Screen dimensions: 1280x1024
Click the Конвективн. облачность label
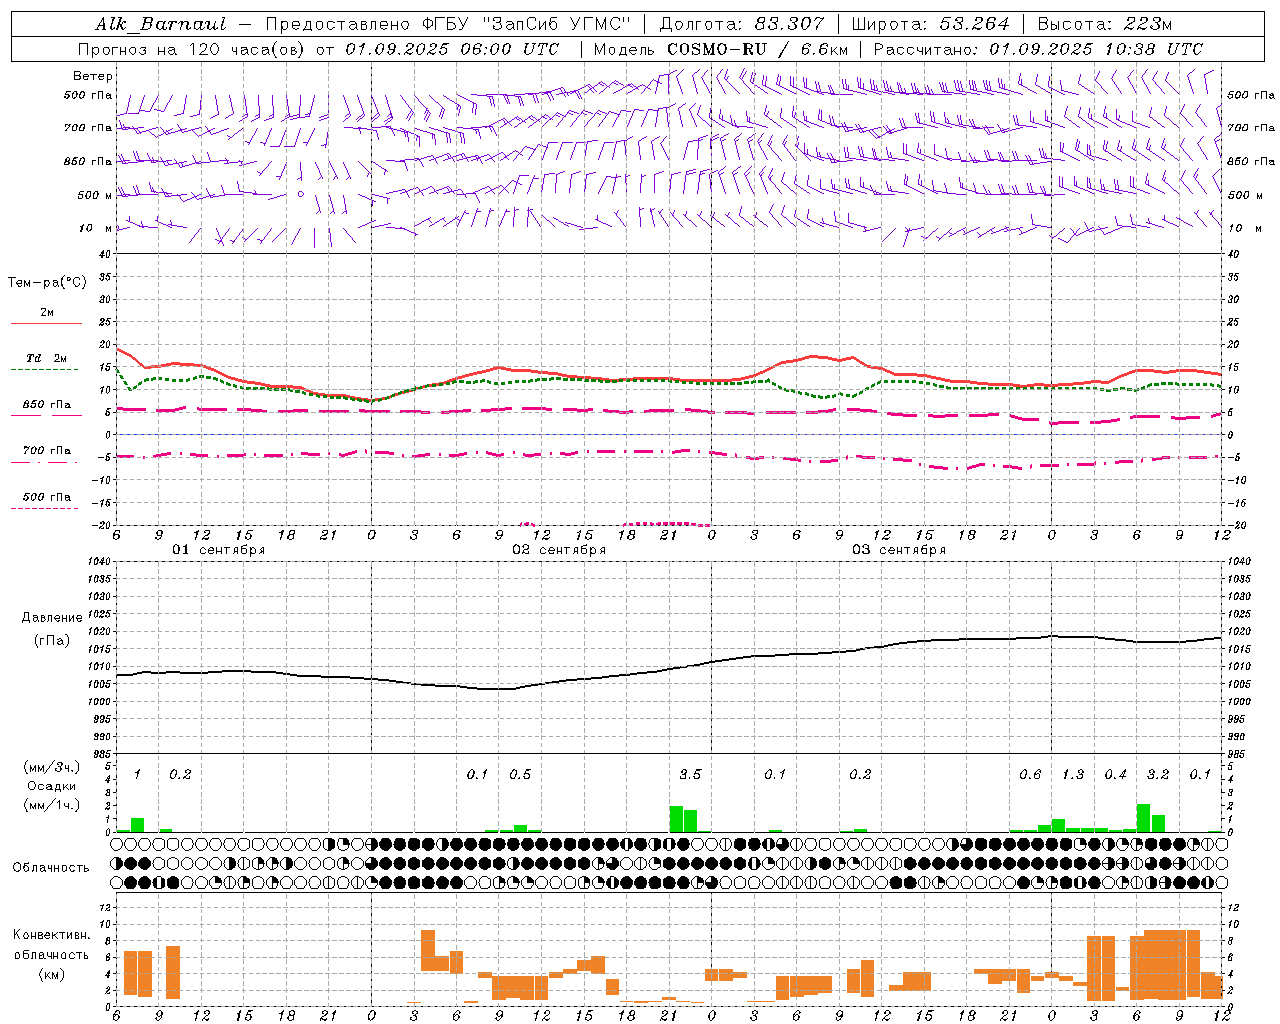[x=52, y=945]
